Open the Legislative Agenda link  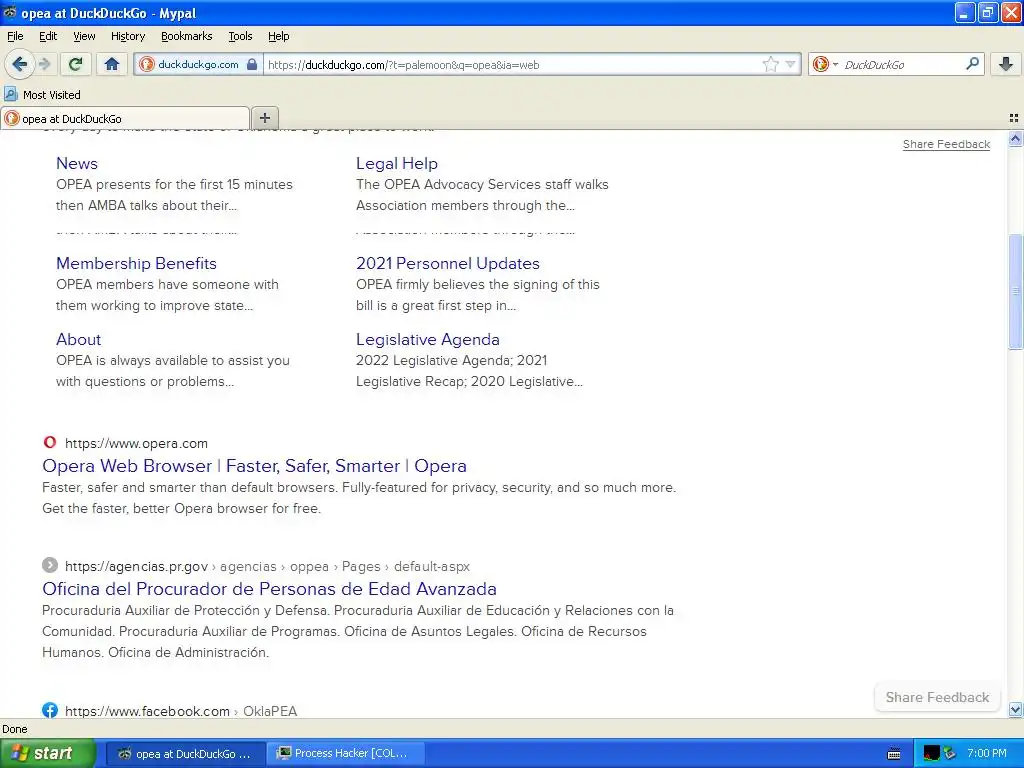(x=428, y=339)
